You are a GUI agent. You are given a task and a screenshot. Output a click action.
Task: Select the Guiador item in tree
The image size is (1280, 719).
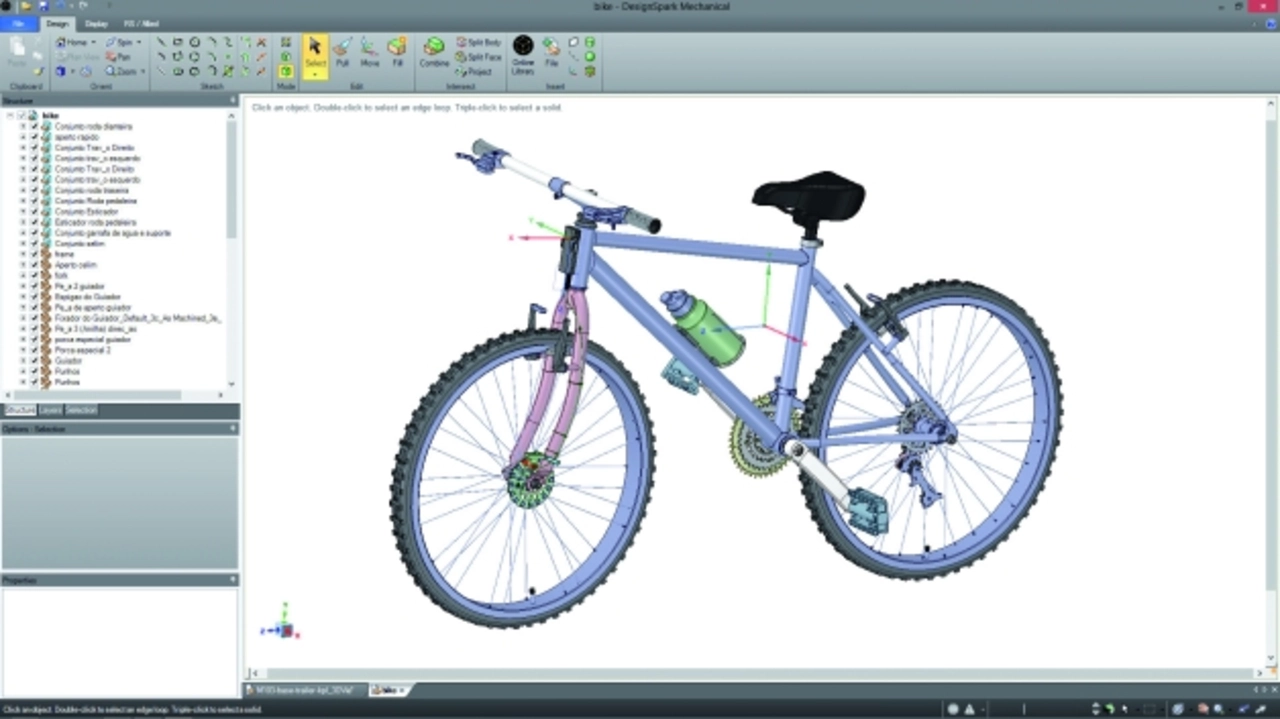point(68,360)
